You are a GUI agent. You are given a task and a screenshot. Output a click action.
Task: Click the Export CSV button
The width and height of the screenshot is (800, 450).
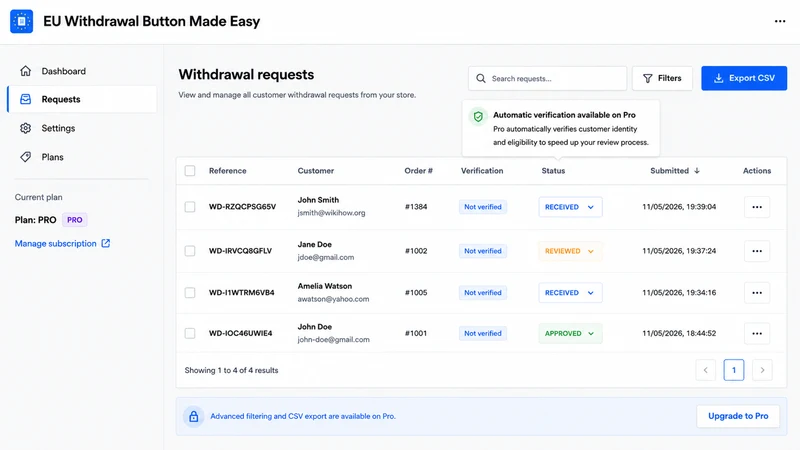point(744,78)
